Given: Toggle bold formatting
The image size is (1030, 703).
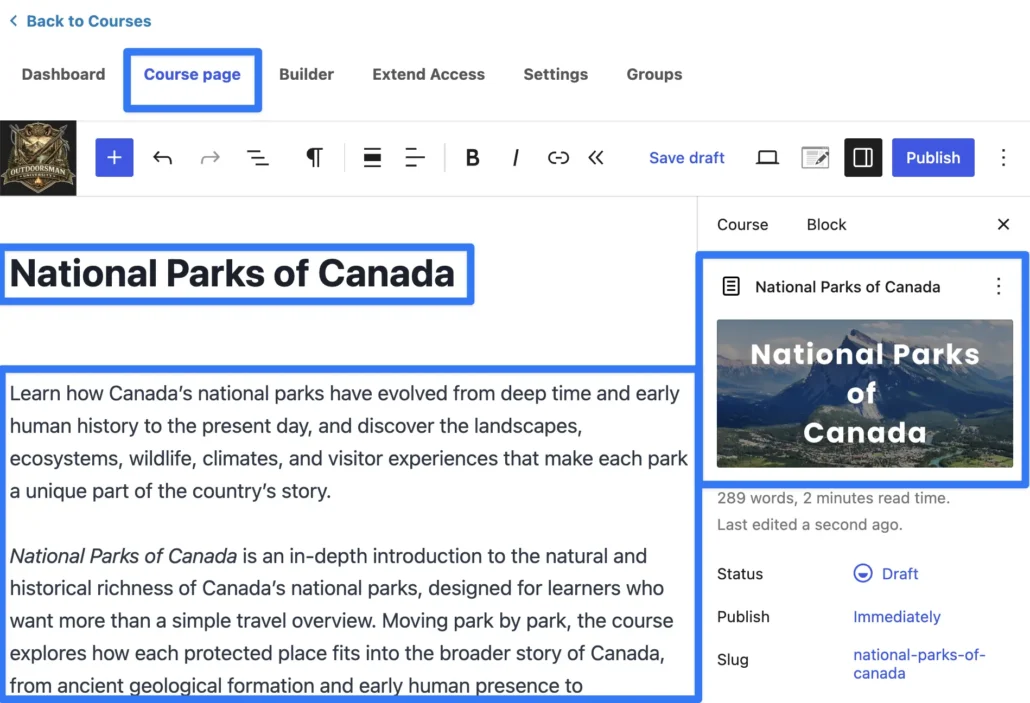Looking at the screenshot, I should pos(472,158).
